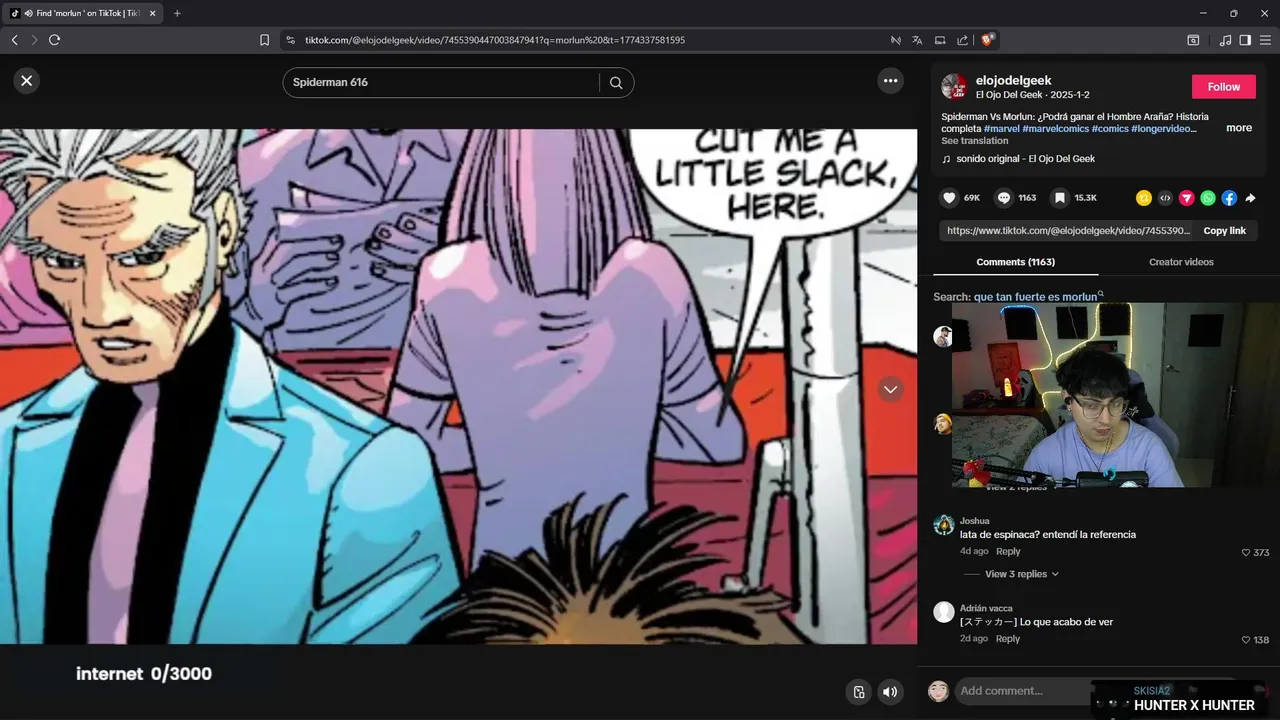This screenshot has width=1280, height=720.
Task: Click elojodelgeek profile avatar
Action: pyautogui.click(x=955, y=86)
